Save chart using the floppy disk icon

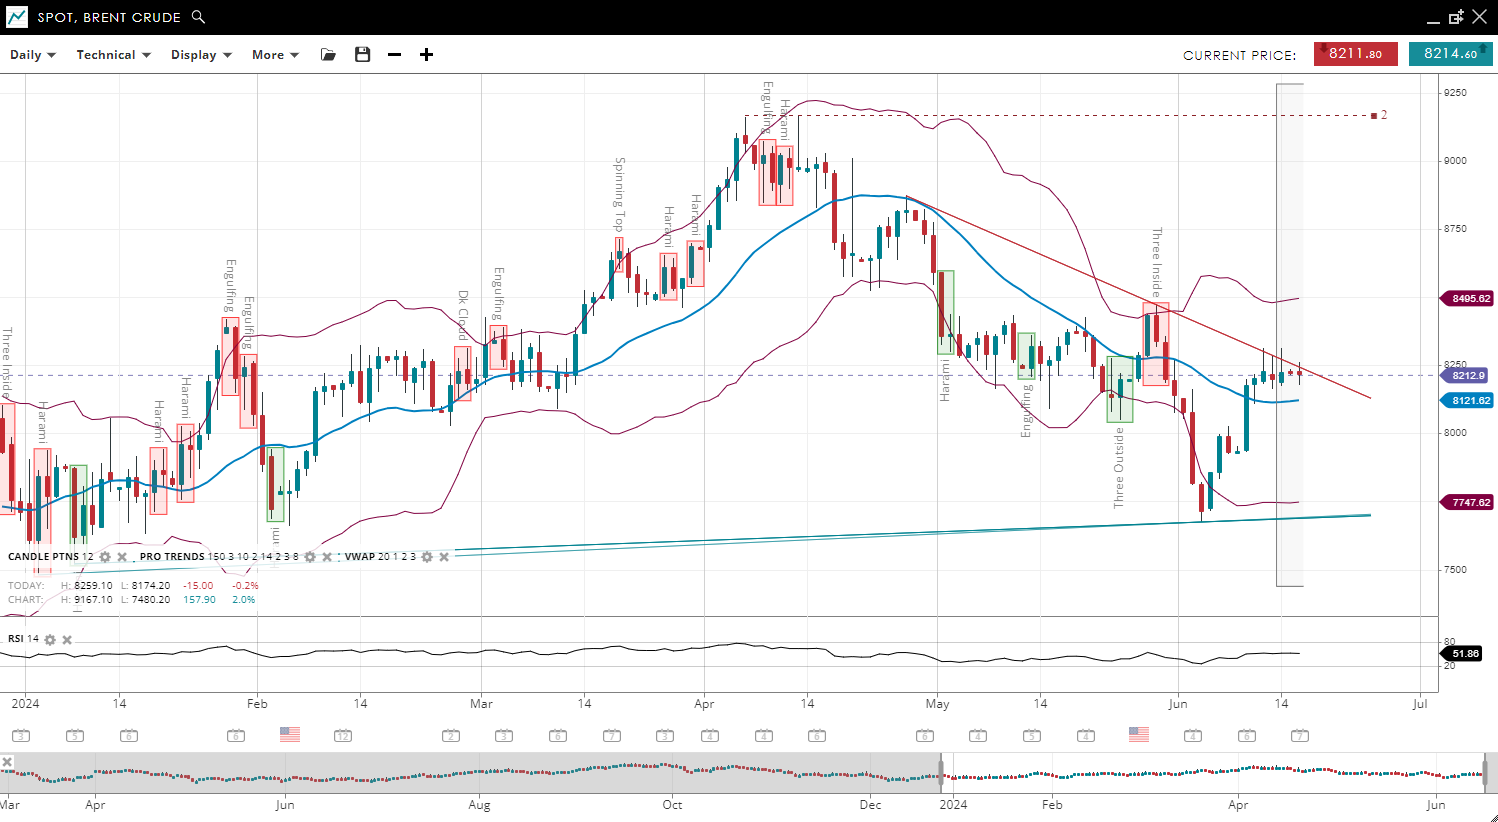click(363, 55)
